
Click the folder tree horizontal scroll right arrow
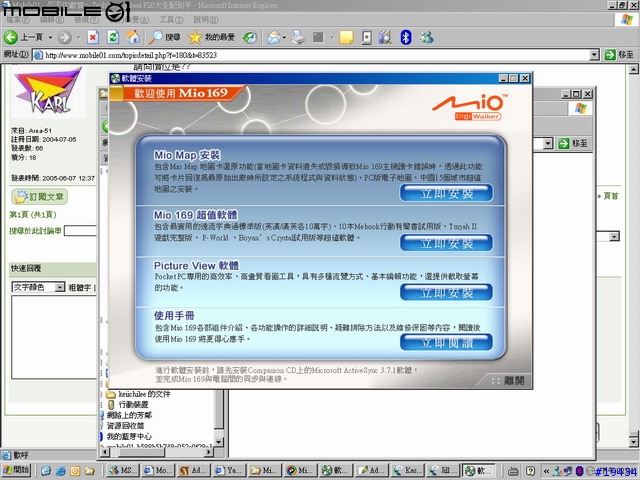click(x=209, y=452)
